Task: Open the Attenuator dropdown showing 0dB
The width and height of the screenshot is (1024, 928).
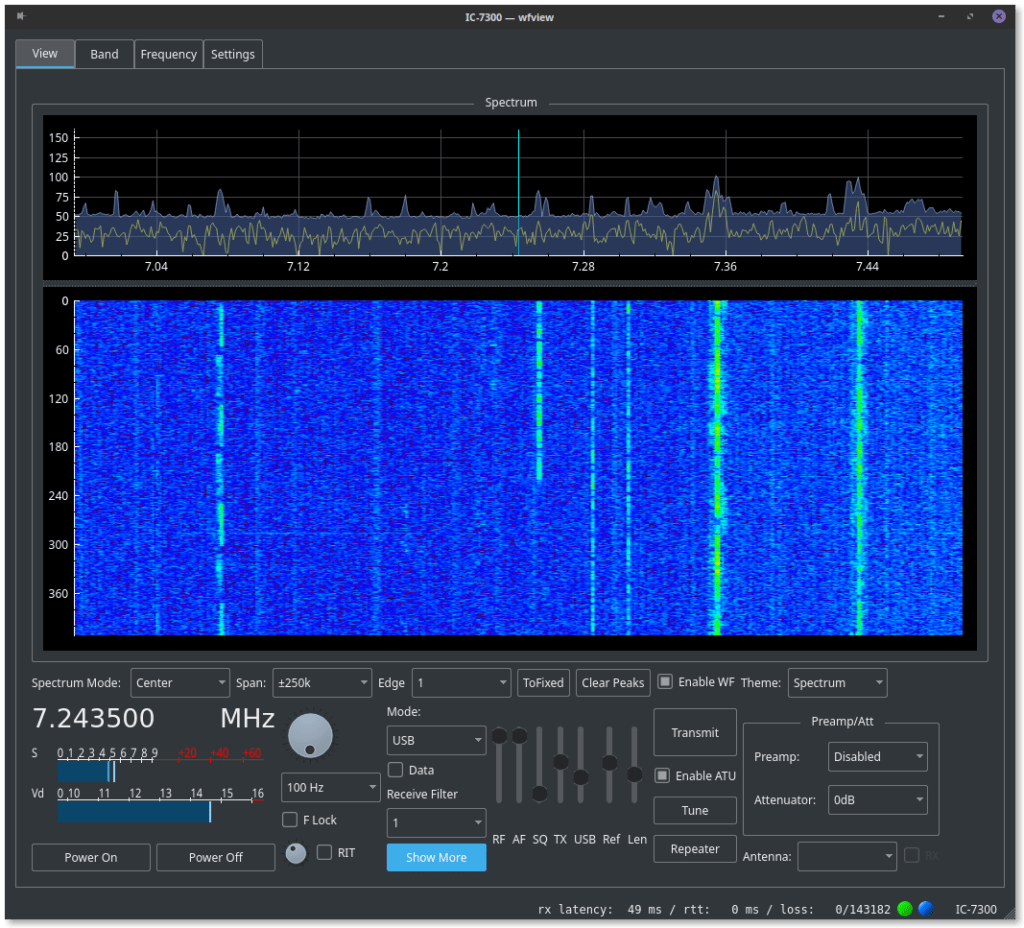Action: (877, 800)
